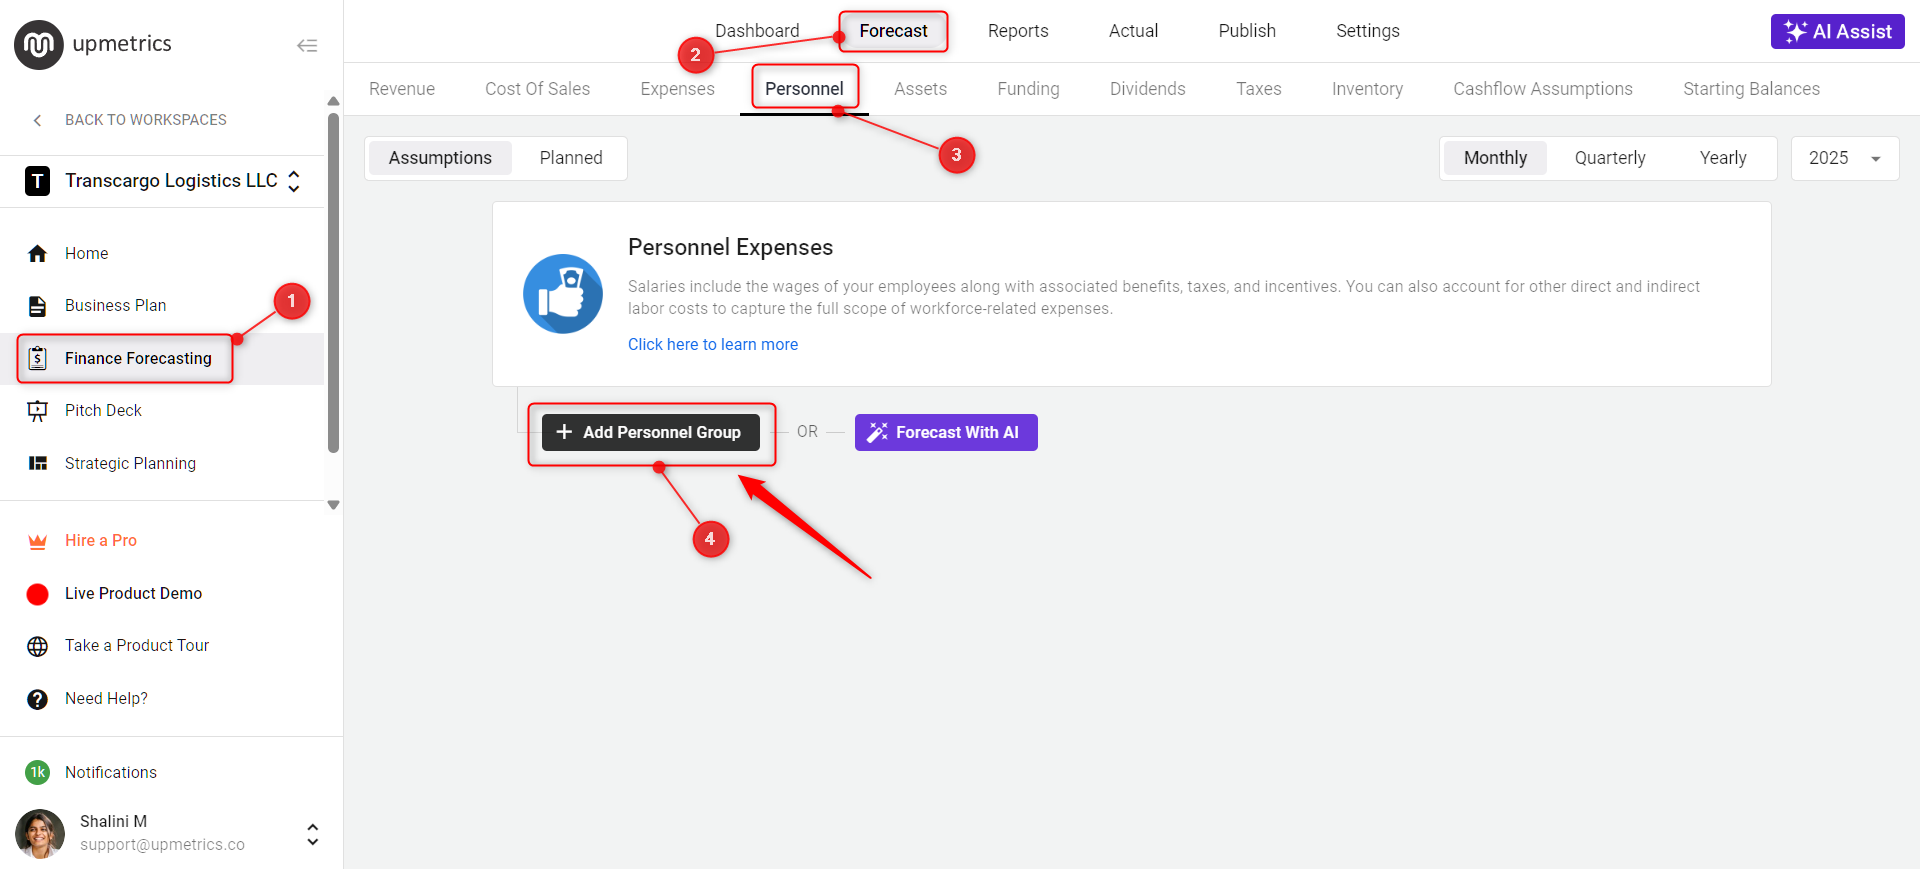Switch to Yearly period view

pos(1722,158)
